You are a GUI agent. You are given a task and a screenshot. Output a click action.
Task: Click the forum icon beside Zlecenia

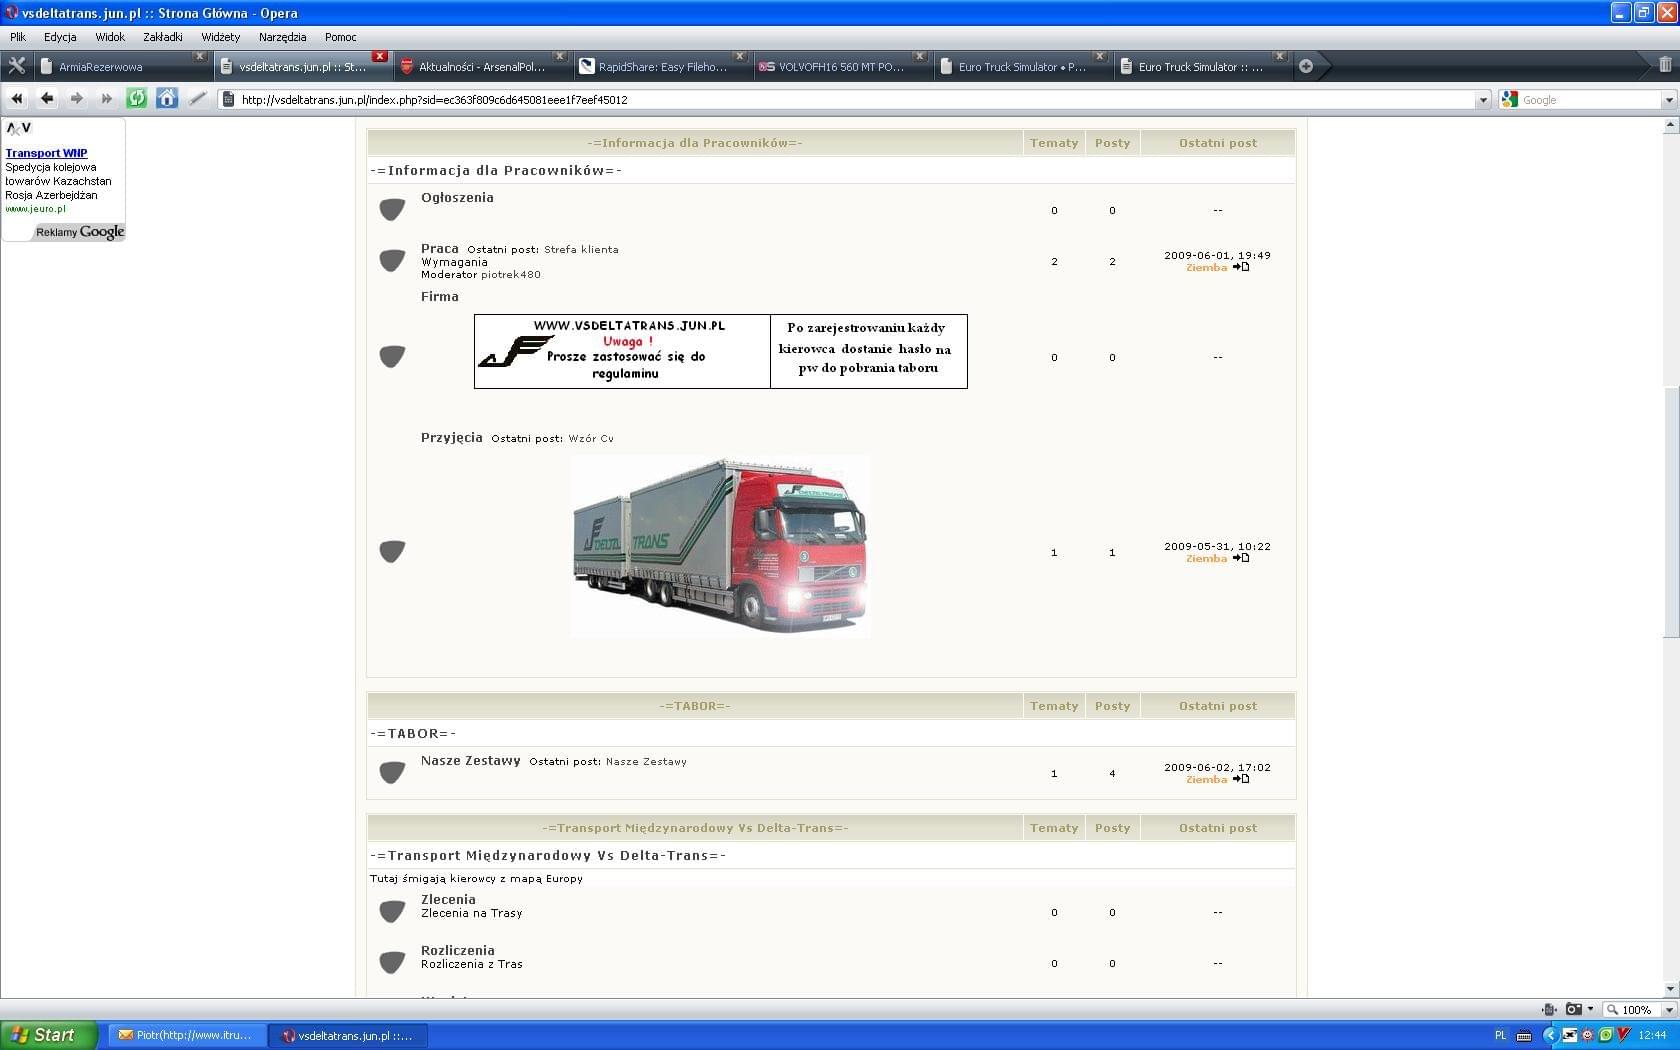(392, 911)
